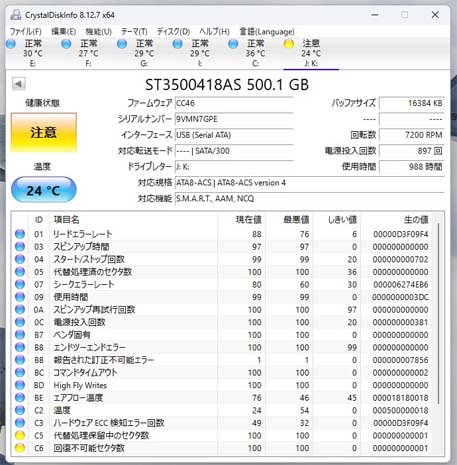Click the interface field USB (Serial ATA)
The height and width of the screenshot is (465, 457).
coord(234,135)
